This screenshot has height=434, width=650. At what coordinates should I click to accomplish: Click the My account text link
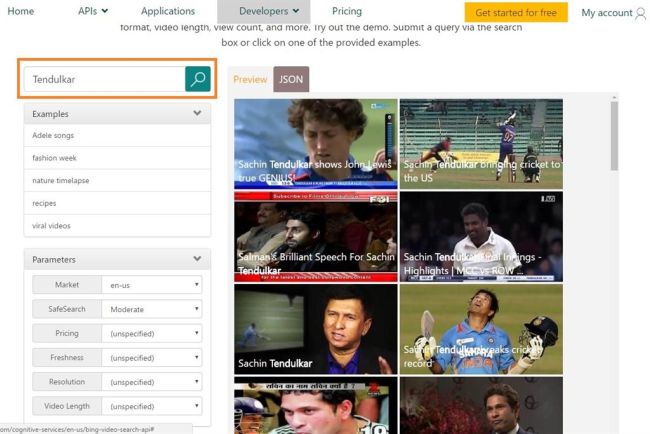[606, 13]
